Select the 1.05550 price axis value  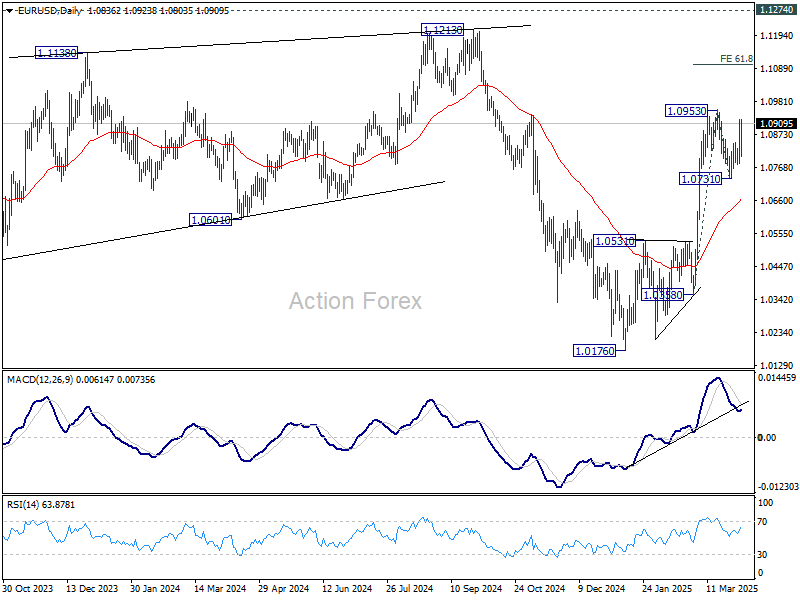pyautogui.click(x=777, y=234)
